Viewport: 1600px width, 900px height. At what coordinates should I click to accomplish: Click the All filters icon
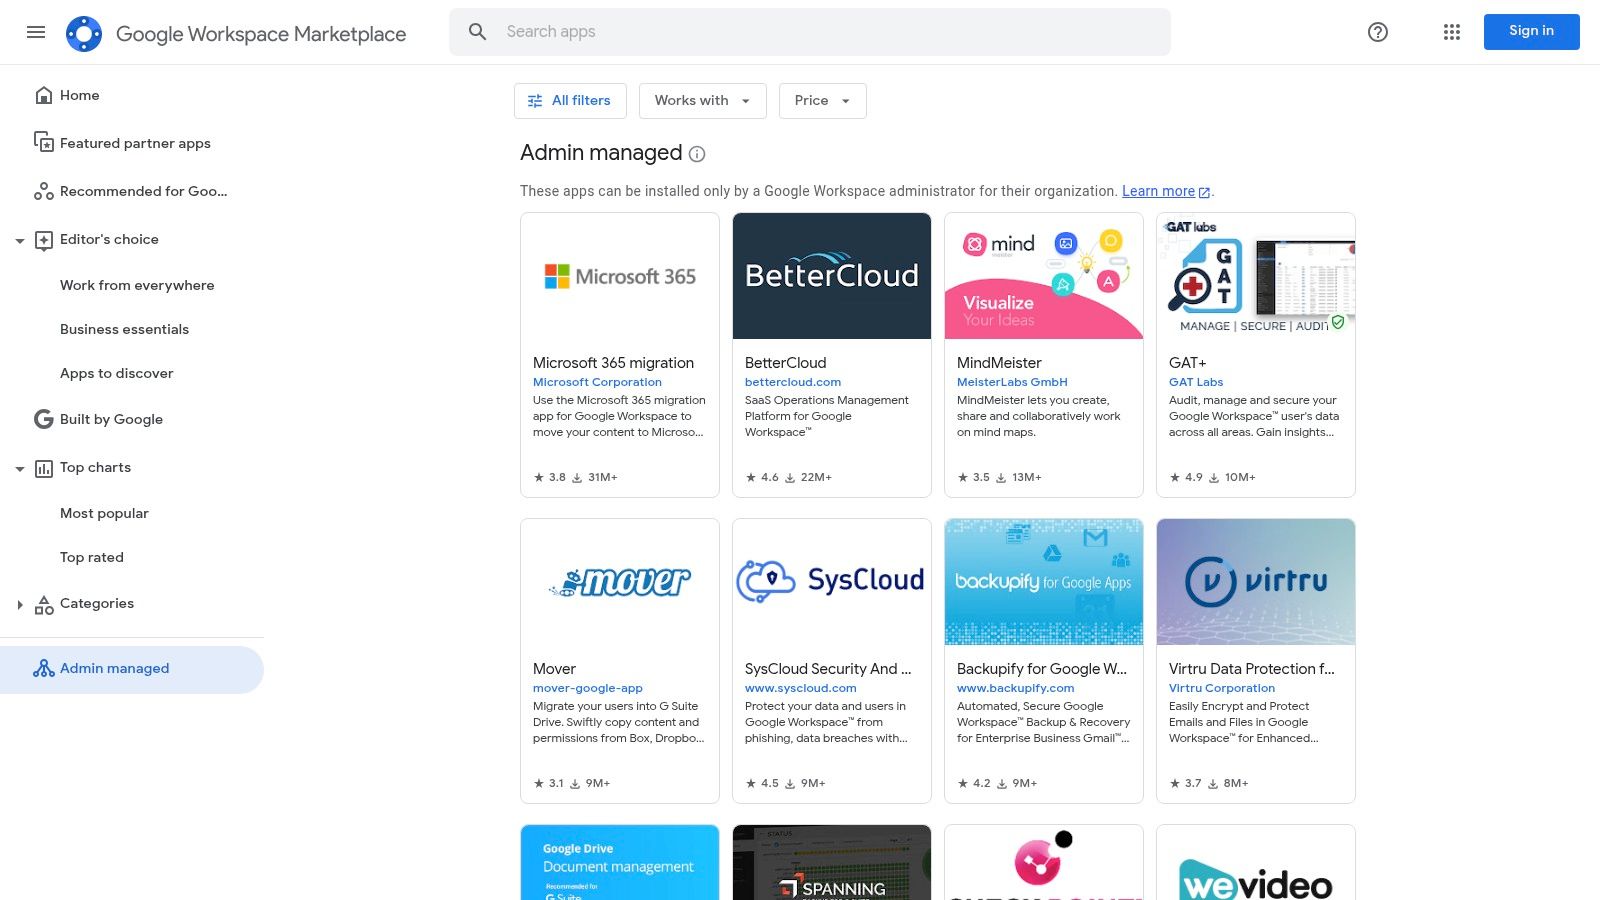point(534,100)
